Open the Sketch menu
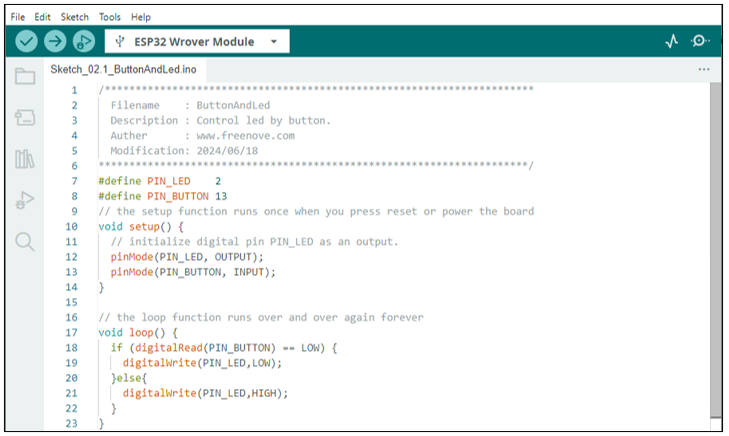Image resolution: width=729 pixels, height=436 pixels. (74, 17)
